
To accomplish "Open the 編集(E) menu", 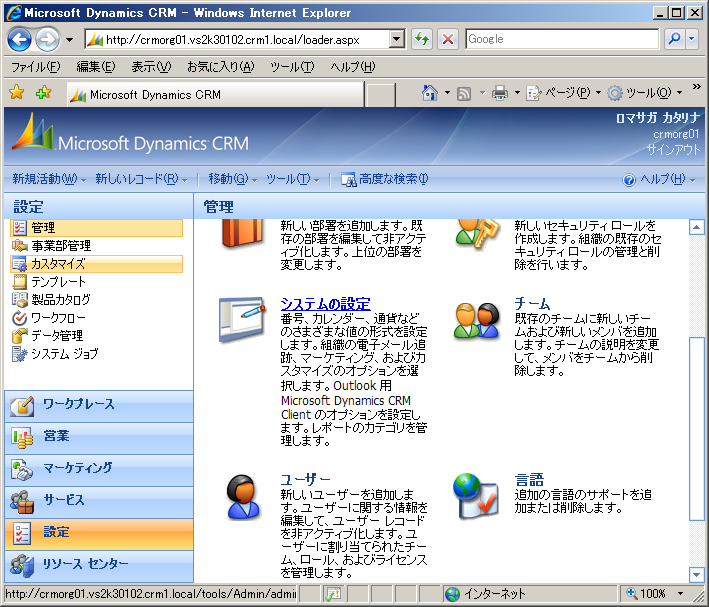I will click(95, 67).
